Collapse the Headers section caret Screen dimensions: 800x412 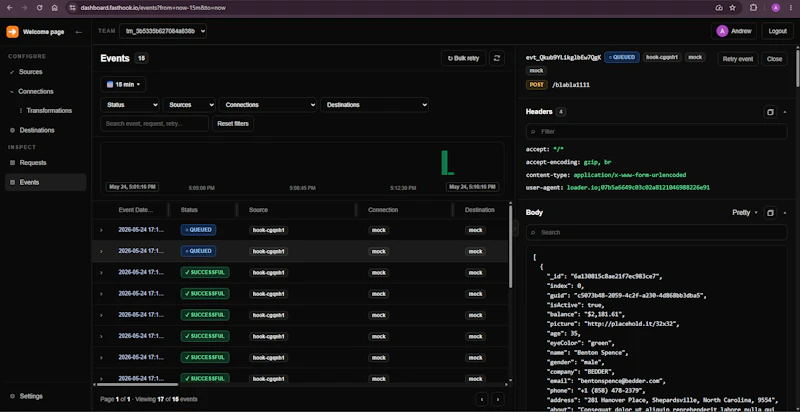click(x=785, y=112)
